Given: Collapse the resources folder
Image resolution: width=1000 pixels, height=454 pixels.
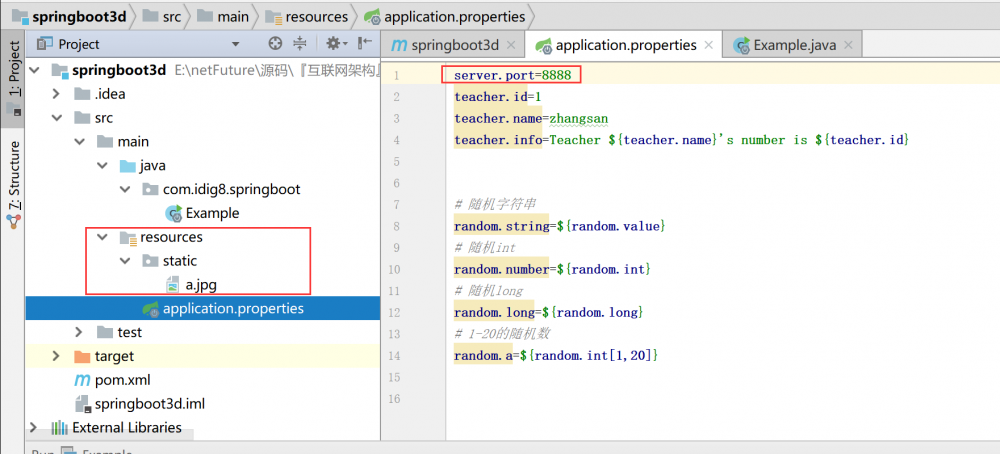Looking at the screenshot, I should point(103,237).
